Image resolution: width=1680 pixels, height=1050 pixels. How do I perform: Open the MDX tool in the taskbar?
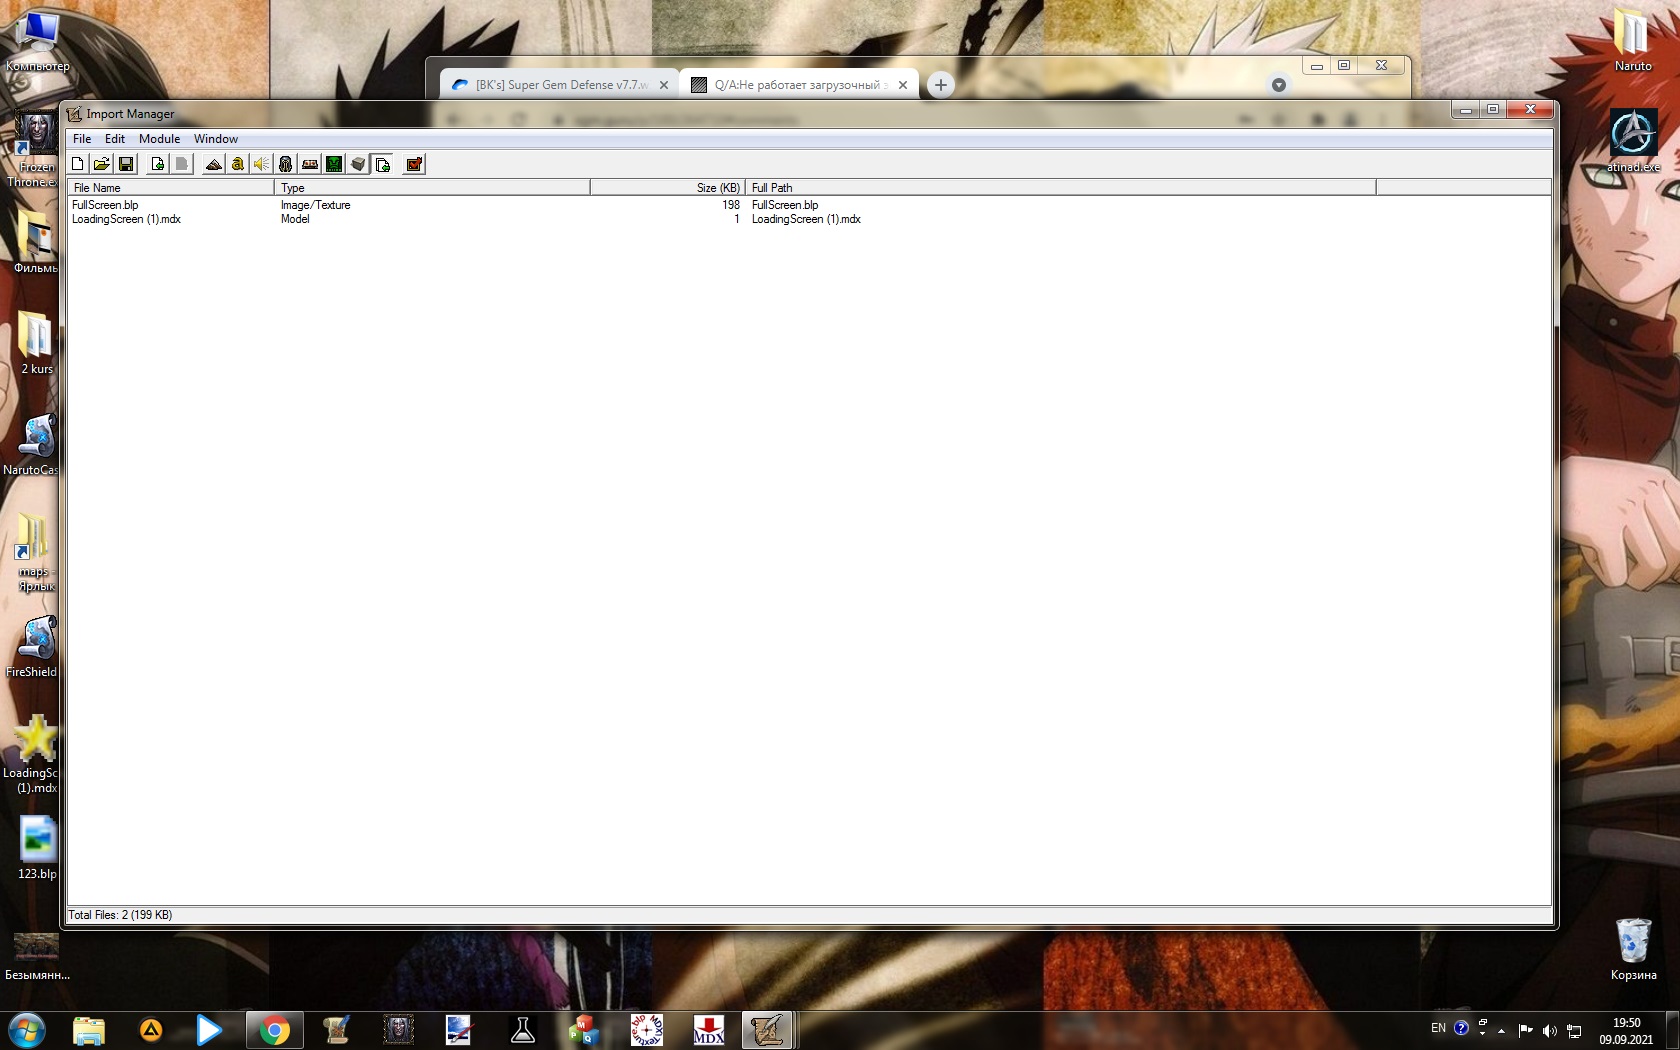(x=708, y=1030)
